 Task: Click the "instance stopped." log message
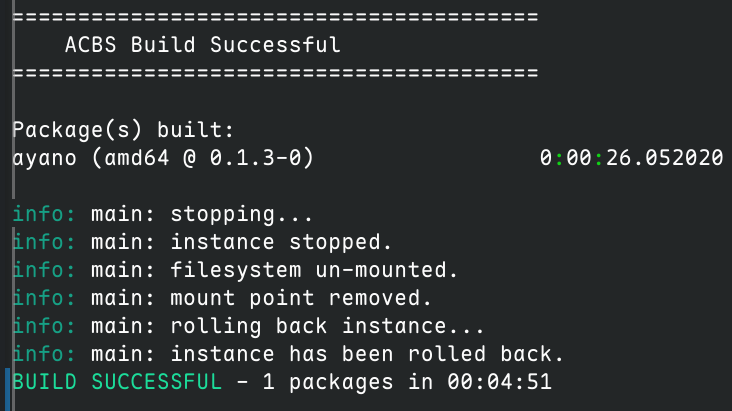pos(281,241)
